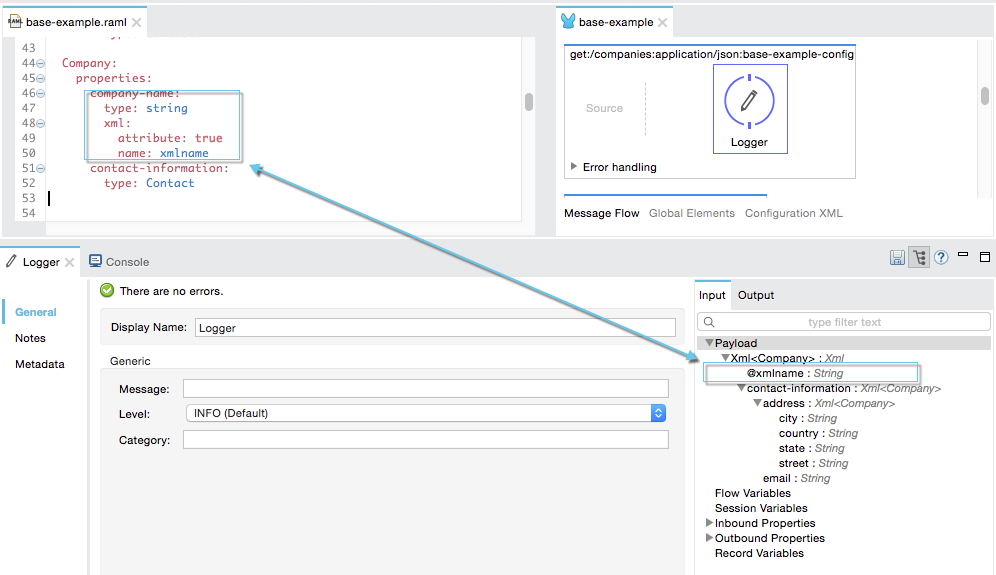Select the state : String tree row
The height and width of the screenshot is (575, 996).
[811, 449]
